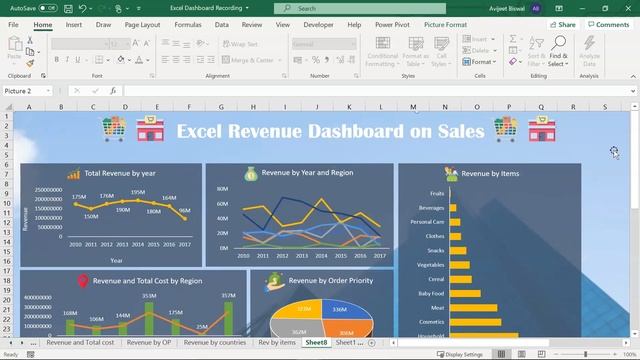Open Revenue and Total cost sheet
This screenshot has height=360, width=640.
click(80, 343)
